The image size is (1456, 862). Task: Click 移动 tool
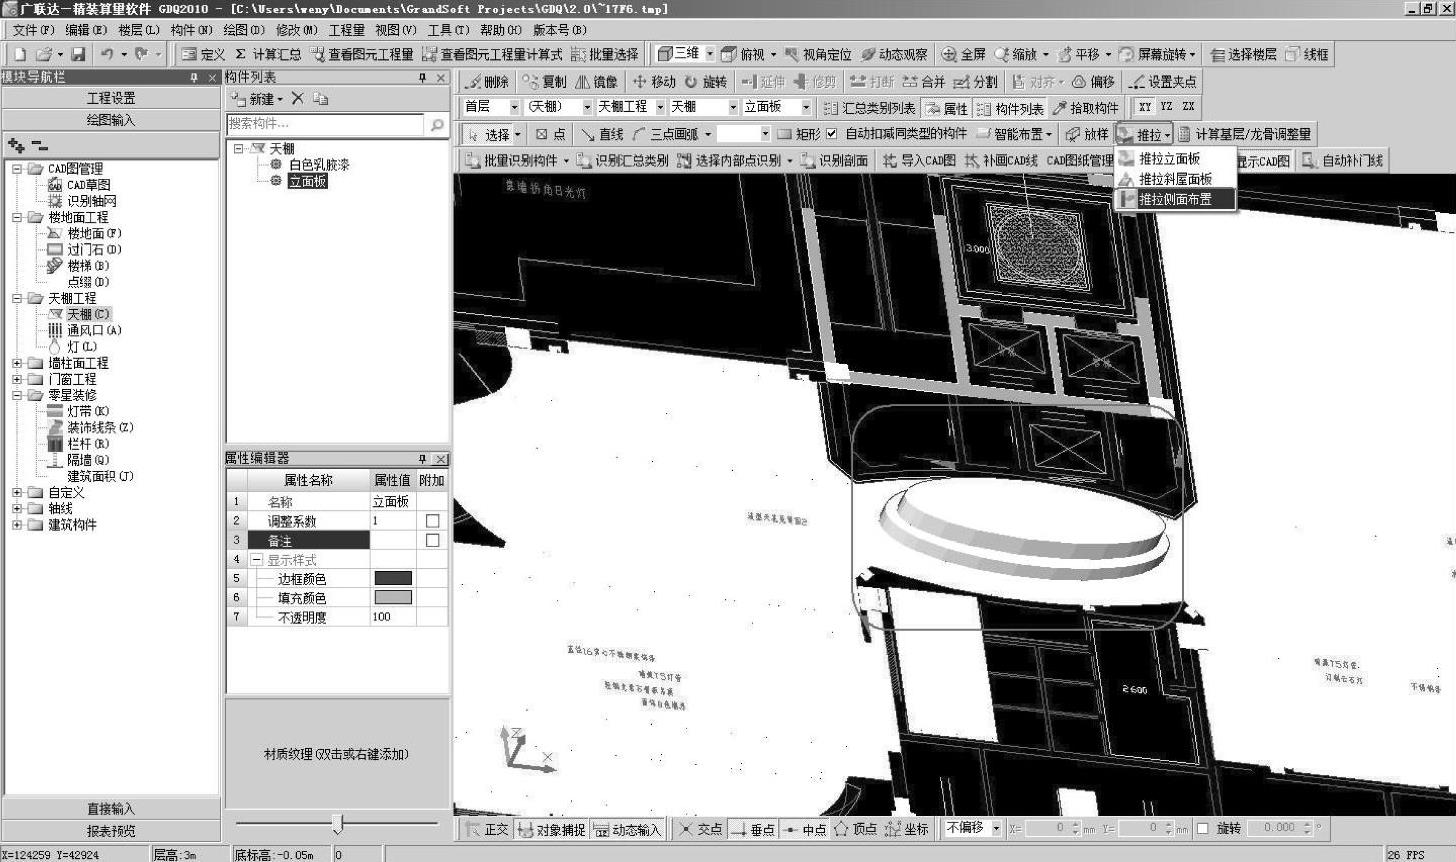pyautogui.click(x=654, y=82)
